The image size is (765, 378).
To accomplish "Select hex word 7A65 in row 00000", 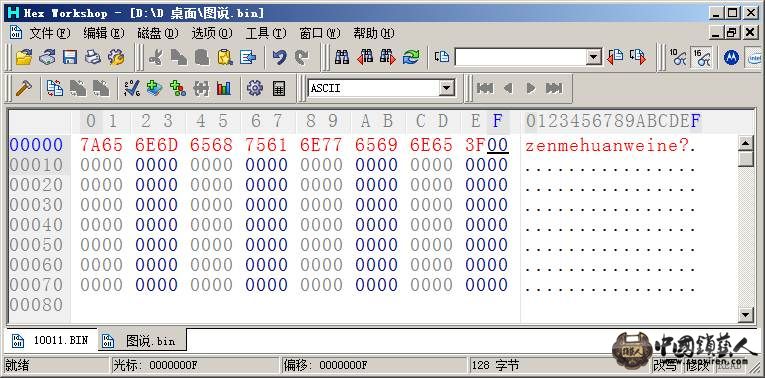I will pos(101,145).
